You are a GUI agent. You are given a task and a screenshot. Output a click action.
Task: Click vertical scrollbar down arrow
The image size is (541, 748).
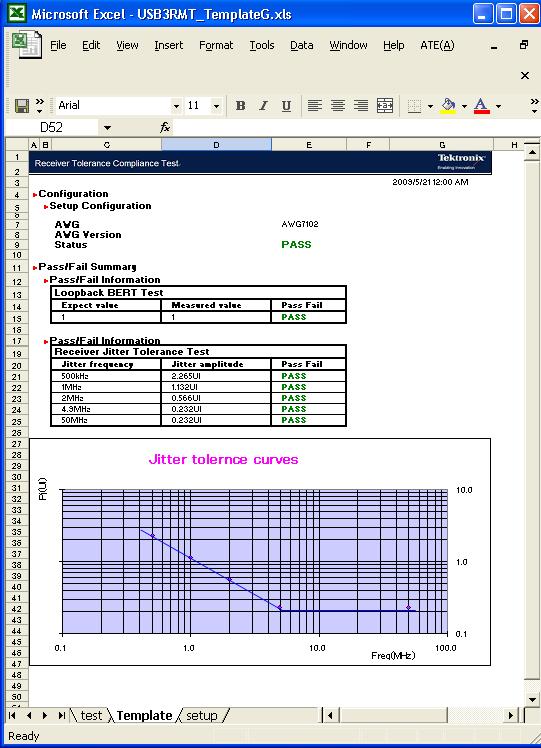tap(533, 700)
